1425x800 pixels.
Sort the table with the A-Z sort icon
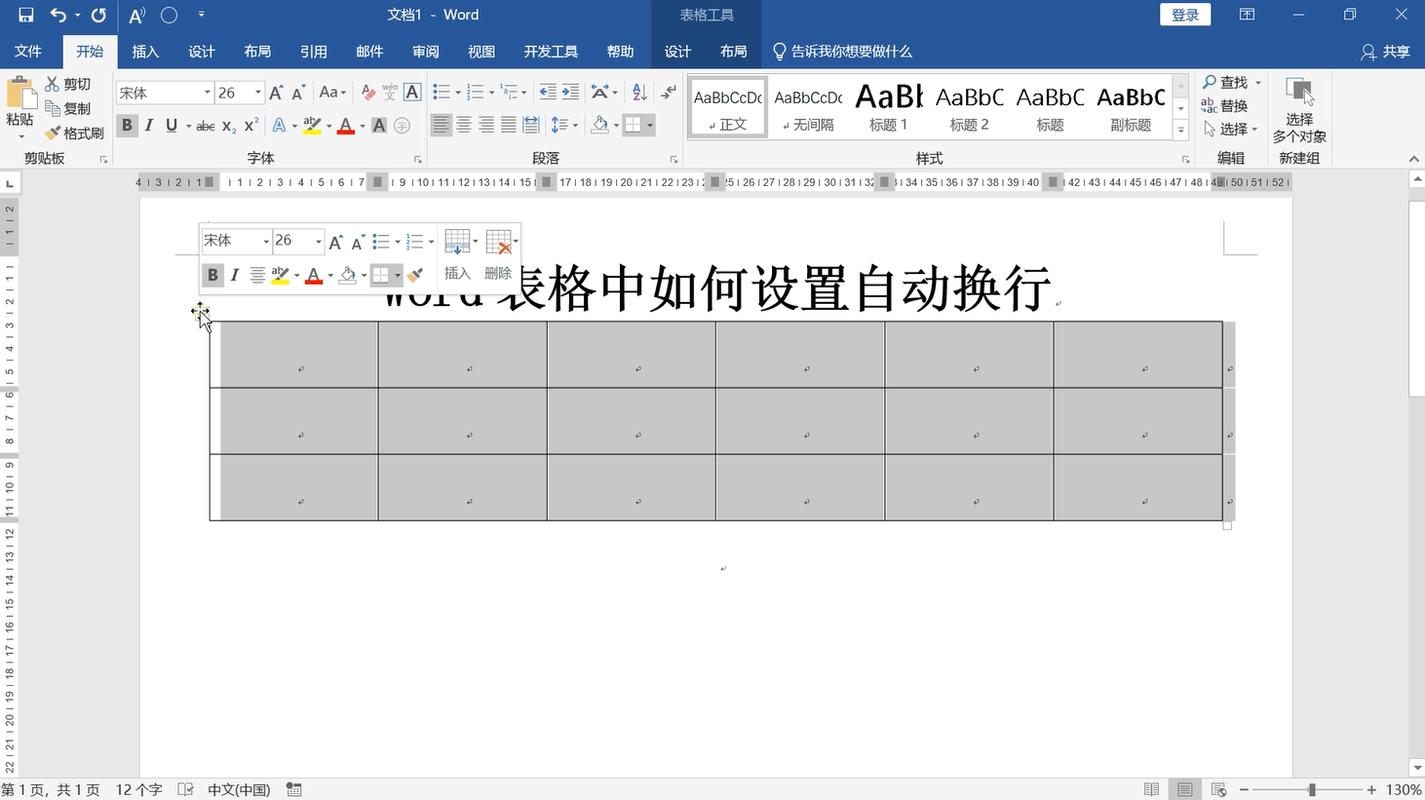click(640, 92)
